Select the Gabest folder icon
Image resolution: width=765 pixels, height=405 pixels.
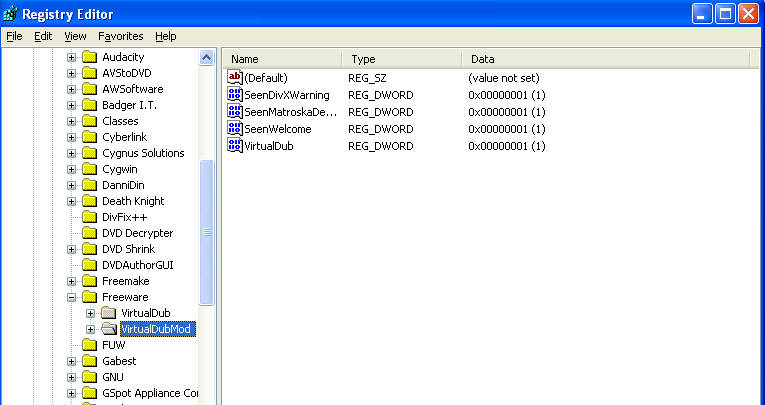[x=90, y=361]
